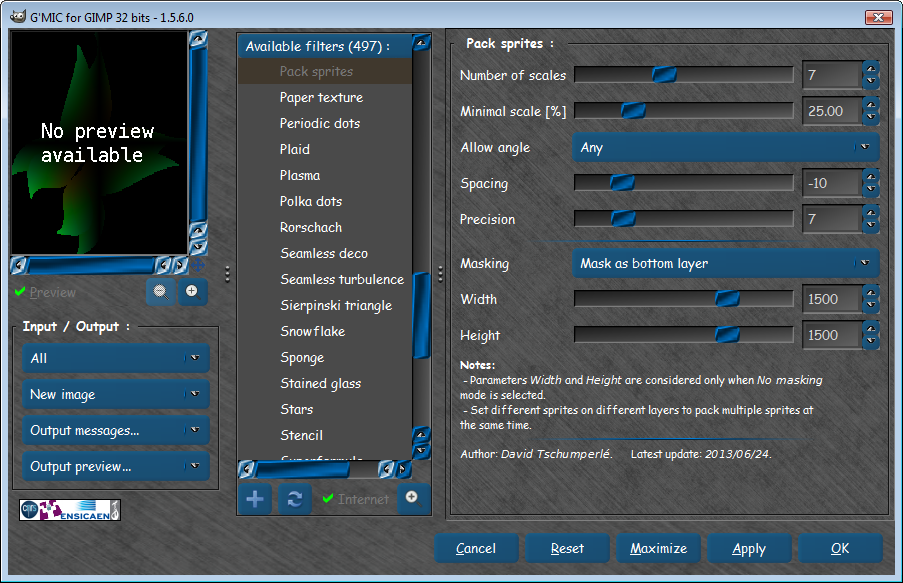
Task: Zoom in the preview with magnifier plus
Action: (192, 292)
